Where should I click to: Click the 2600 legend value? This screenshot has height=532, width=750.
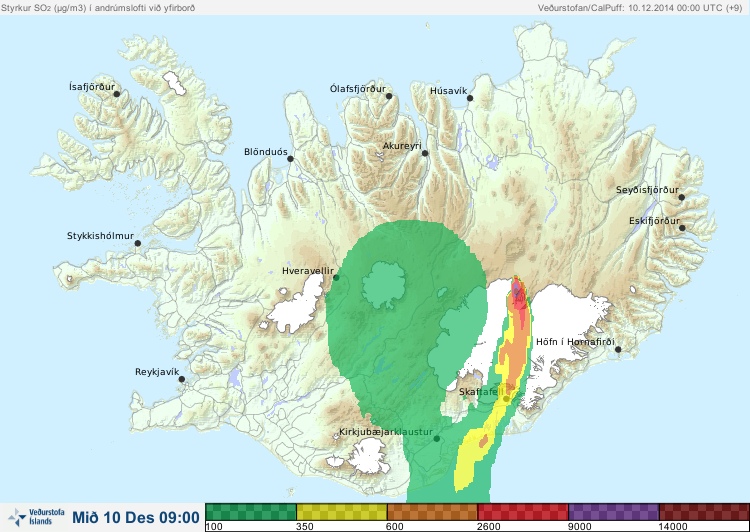[x=489, y=527]
